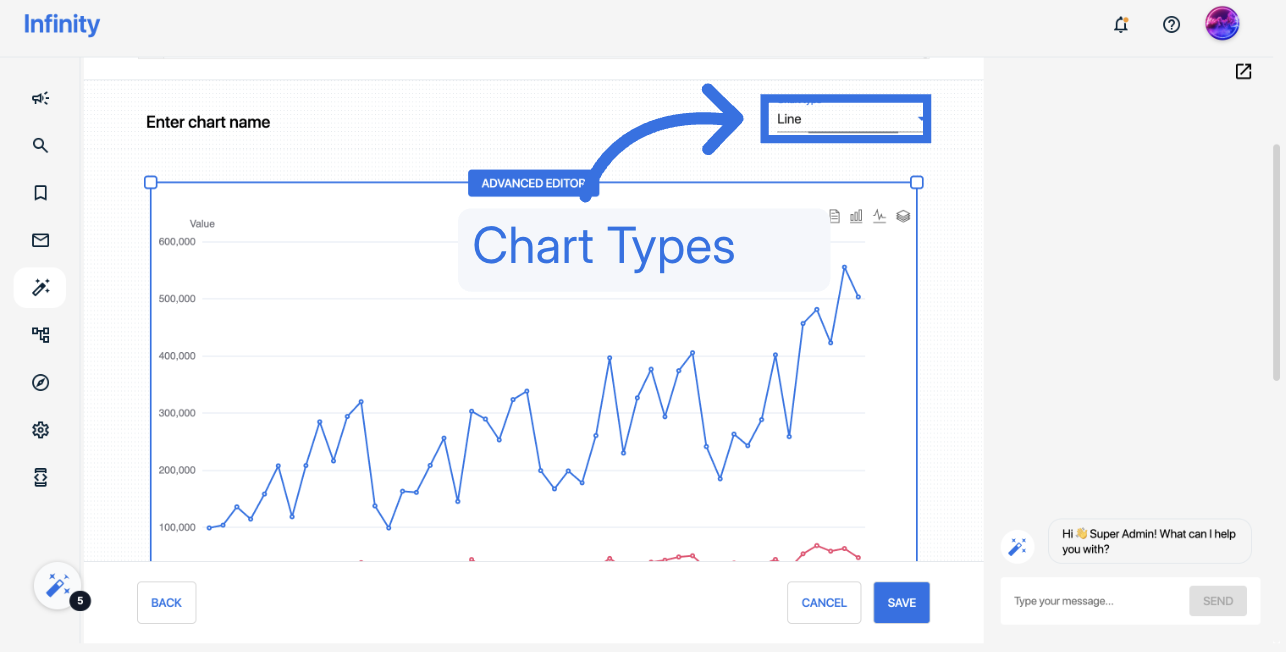Open the user profile avatar menu
The width and height of the screenshot is (1286, 652).
[x=1222, y=25]
